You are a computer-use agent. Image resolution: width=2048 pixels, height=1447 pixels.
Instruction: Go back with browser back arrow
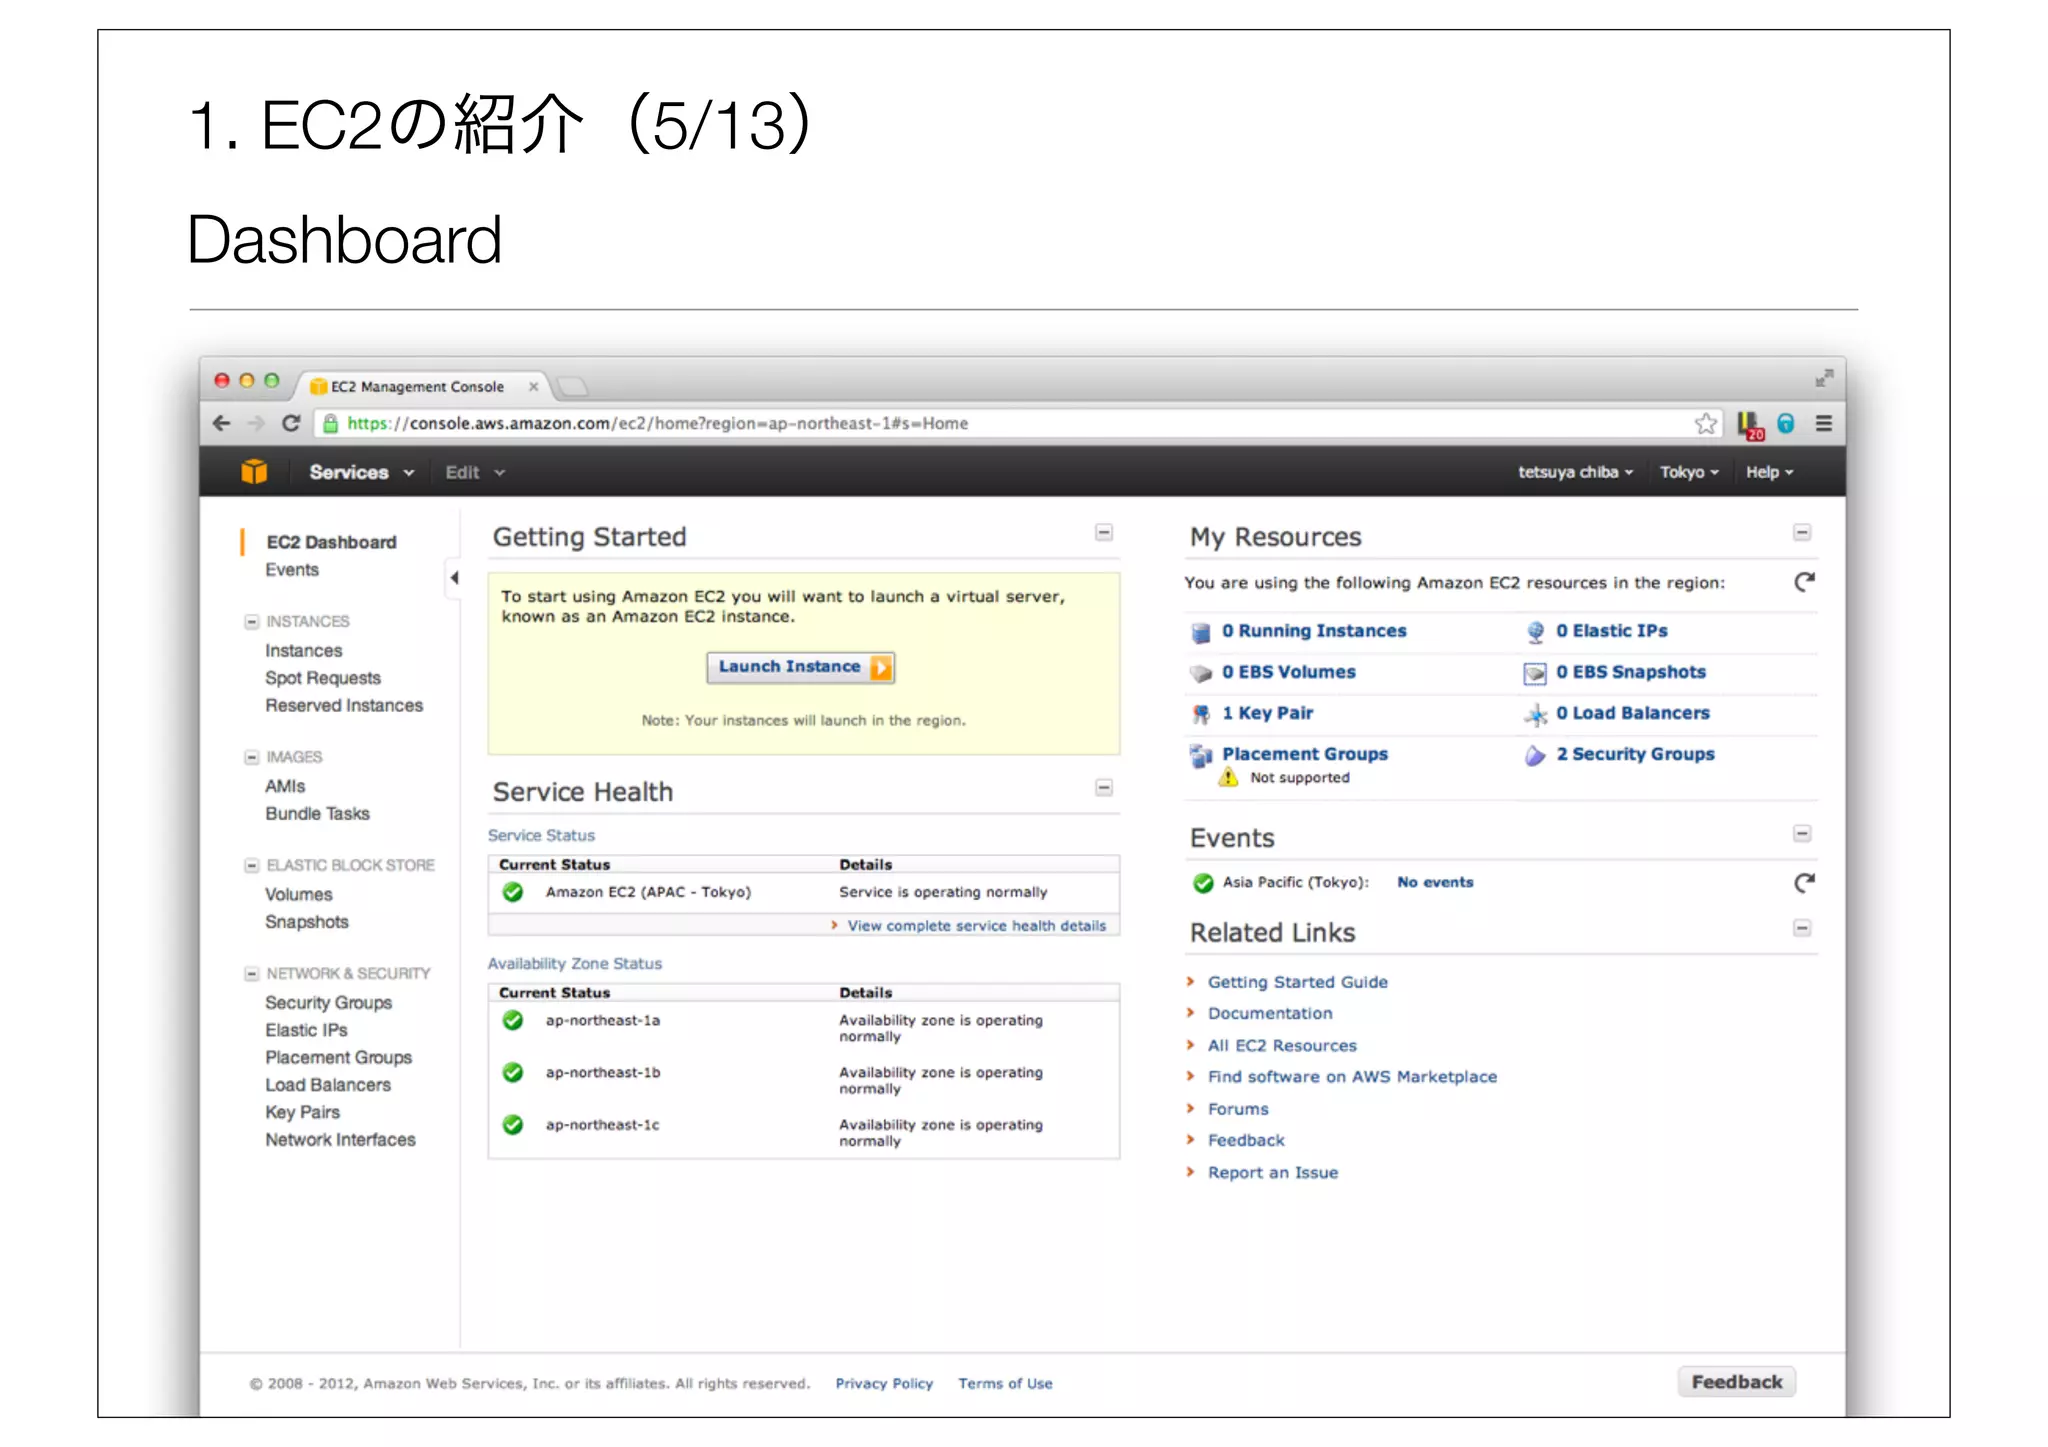(222, 423)
